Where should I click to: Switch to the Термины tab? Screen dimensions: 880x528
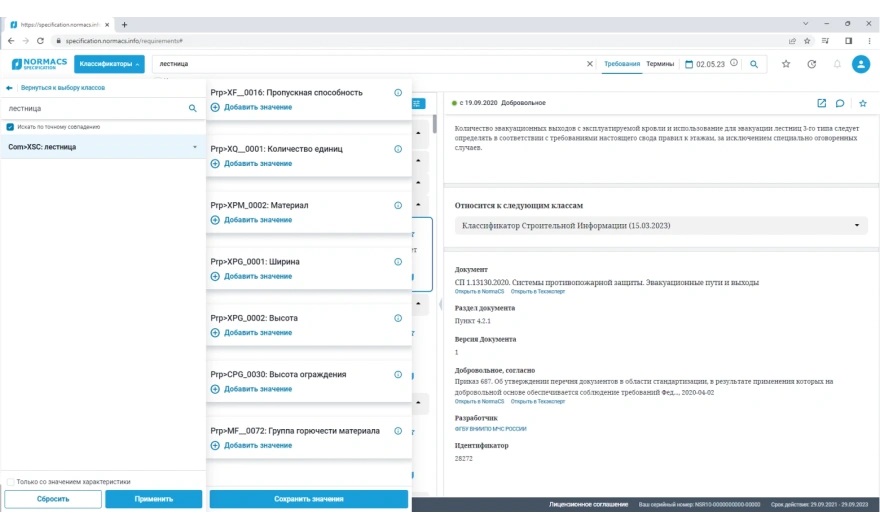[659, 64]
